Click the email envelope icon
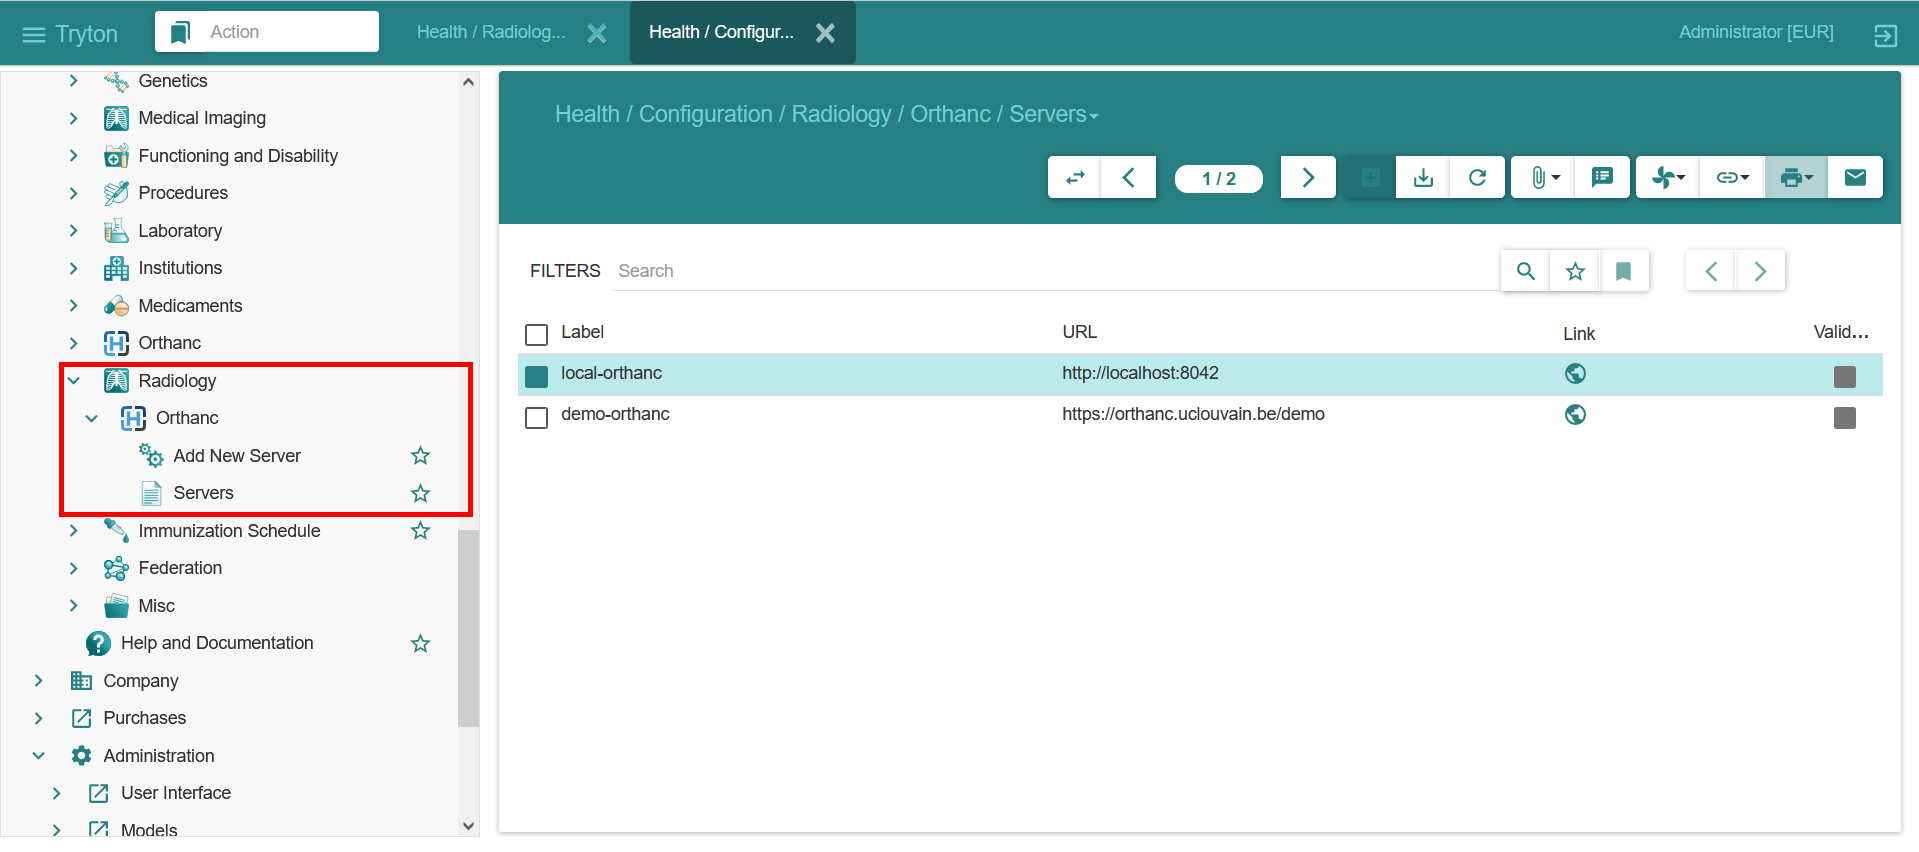The width and height of the screenshot is (1919, 852). tap(1855, 177)
